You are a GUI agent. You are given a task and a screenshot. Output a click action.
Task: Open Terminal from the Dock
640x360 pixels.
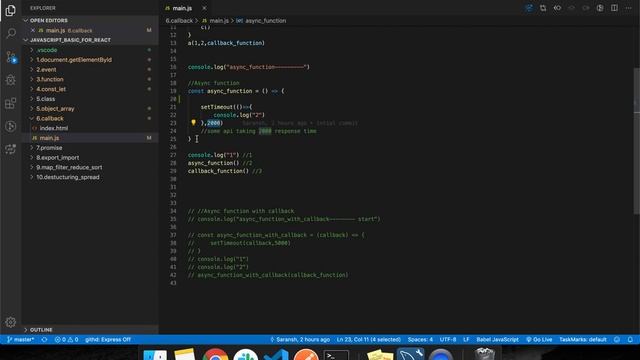336,355
